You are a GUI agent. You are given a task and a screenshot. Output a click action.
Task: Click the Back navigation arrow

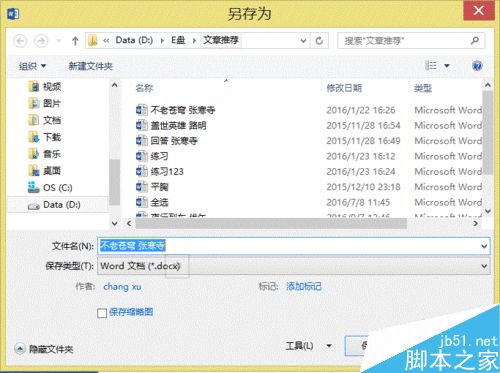(20, 41)
